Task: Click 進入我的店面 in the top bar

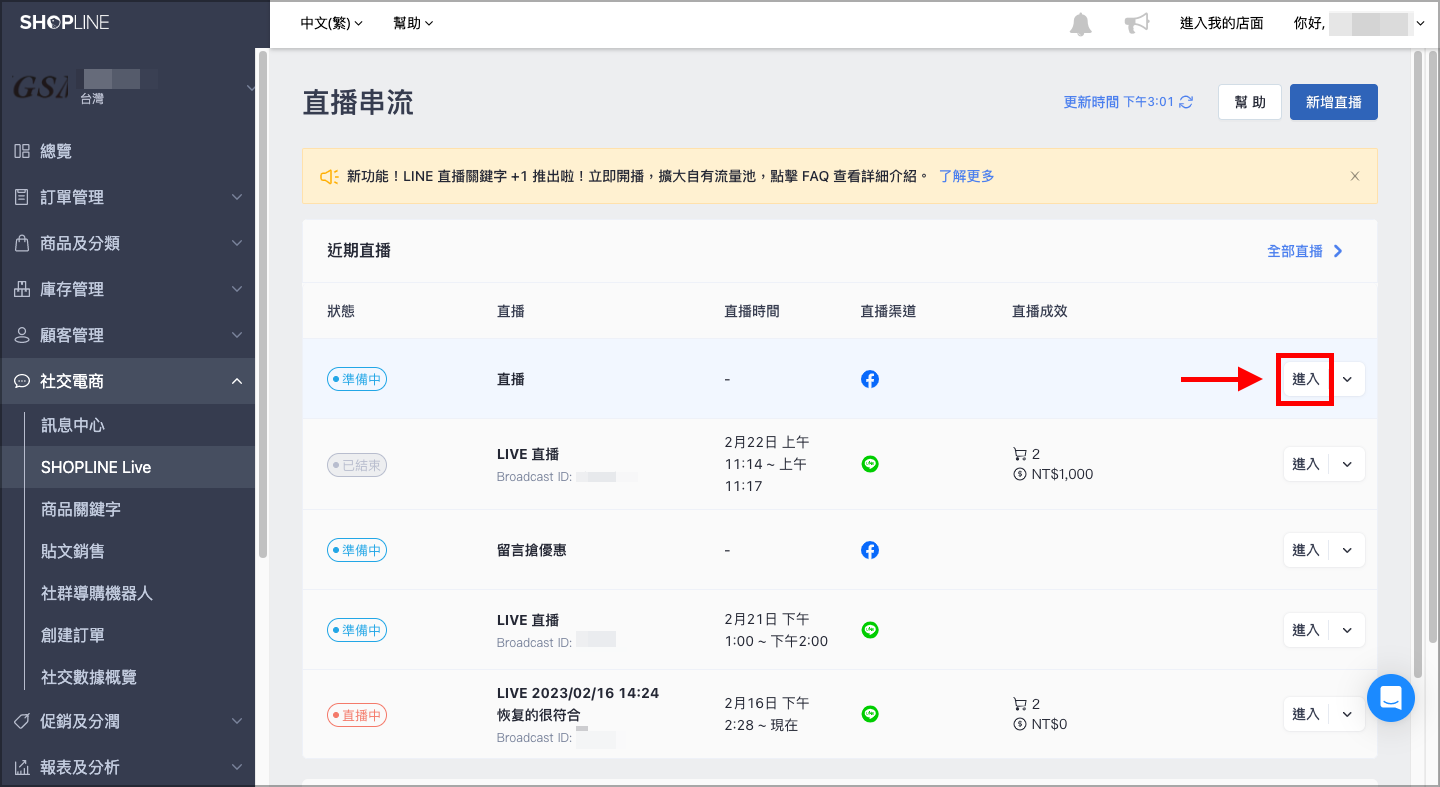Action: [1222, 23]
